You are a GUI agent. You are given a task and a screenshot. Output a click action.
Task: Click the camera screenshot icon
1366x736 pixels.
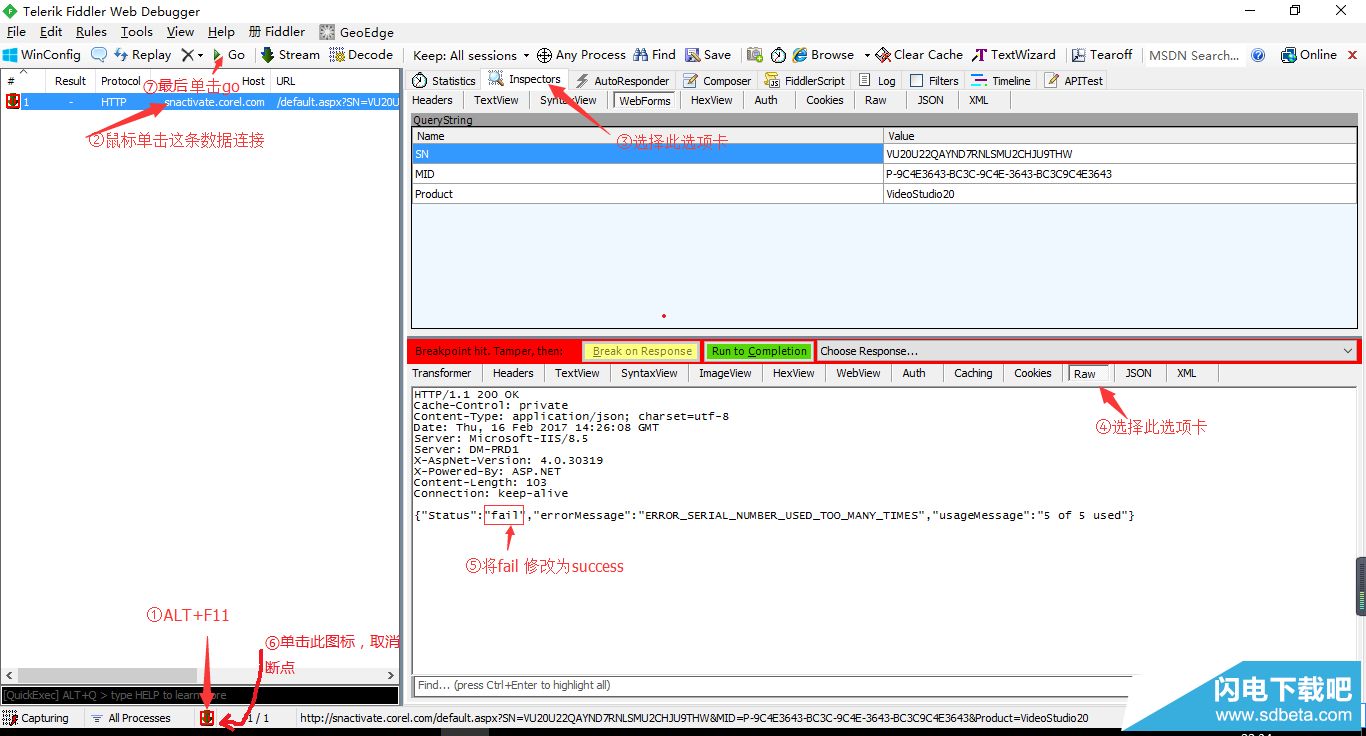755,55
